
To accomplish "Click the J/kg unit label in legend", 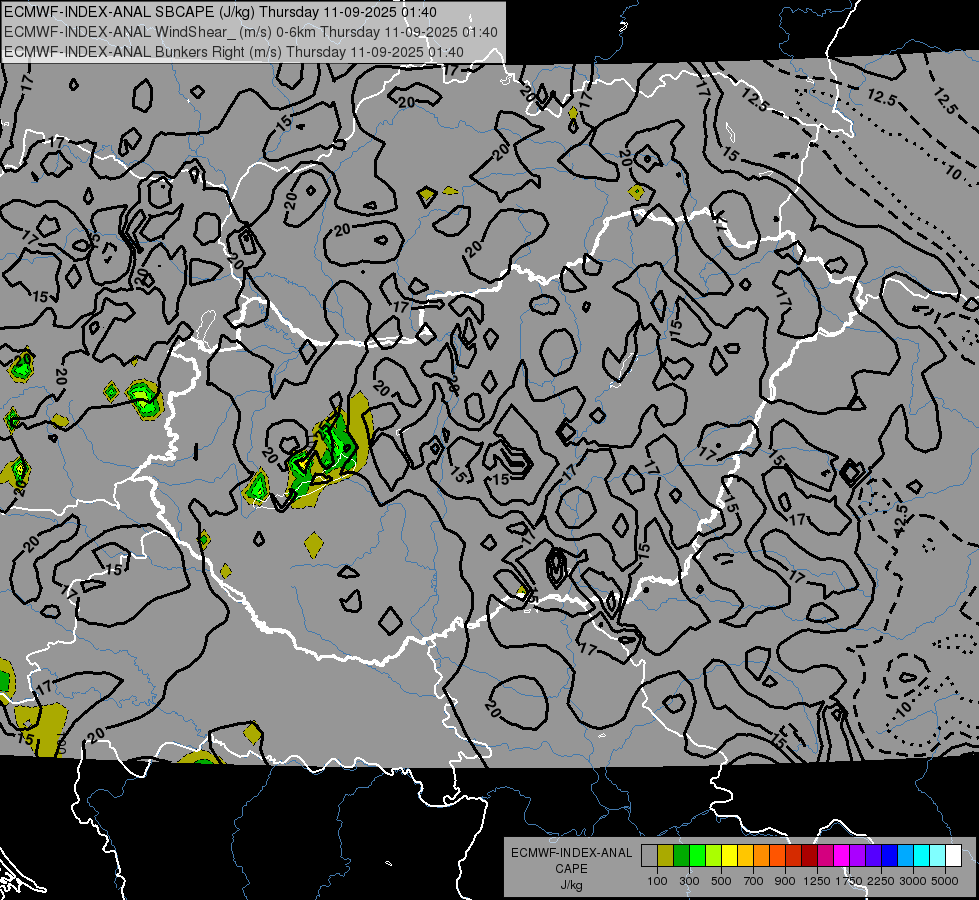I will point(571,885).
